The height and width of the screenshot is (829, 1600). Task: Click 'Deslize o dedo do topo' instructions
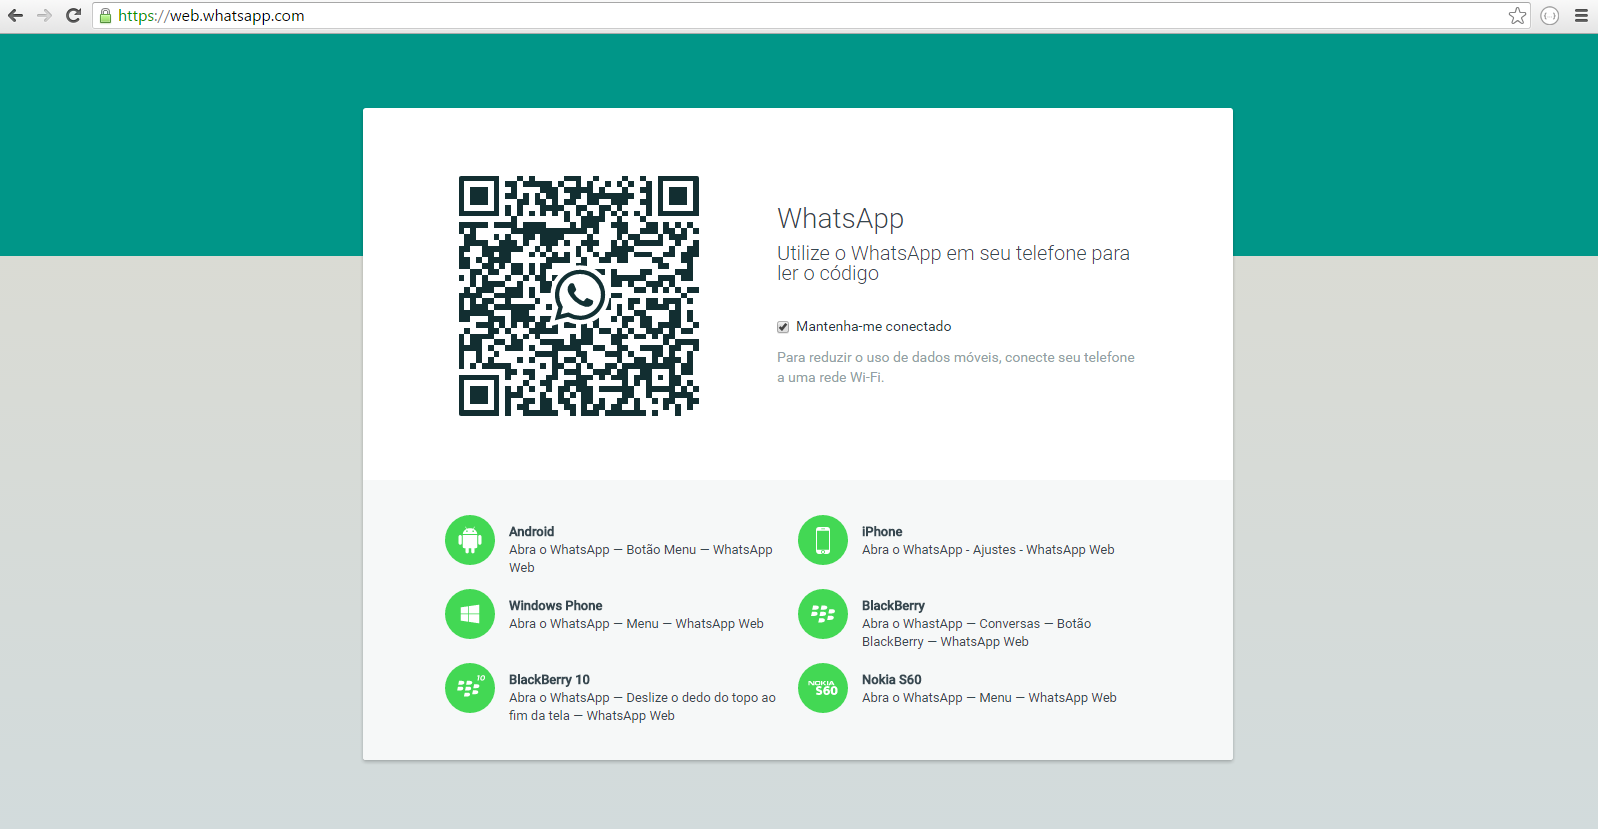[642, 707]
